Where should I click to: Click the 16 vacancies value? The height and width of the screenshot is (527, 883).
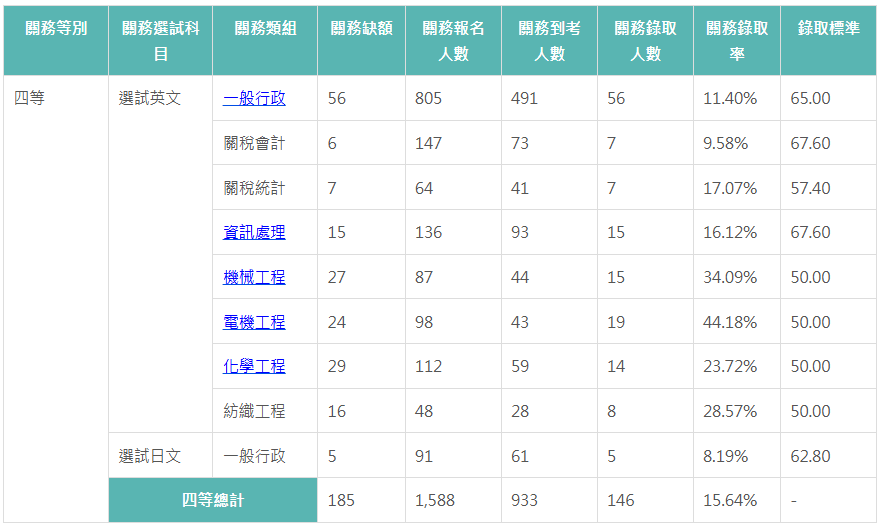(337, 411)
